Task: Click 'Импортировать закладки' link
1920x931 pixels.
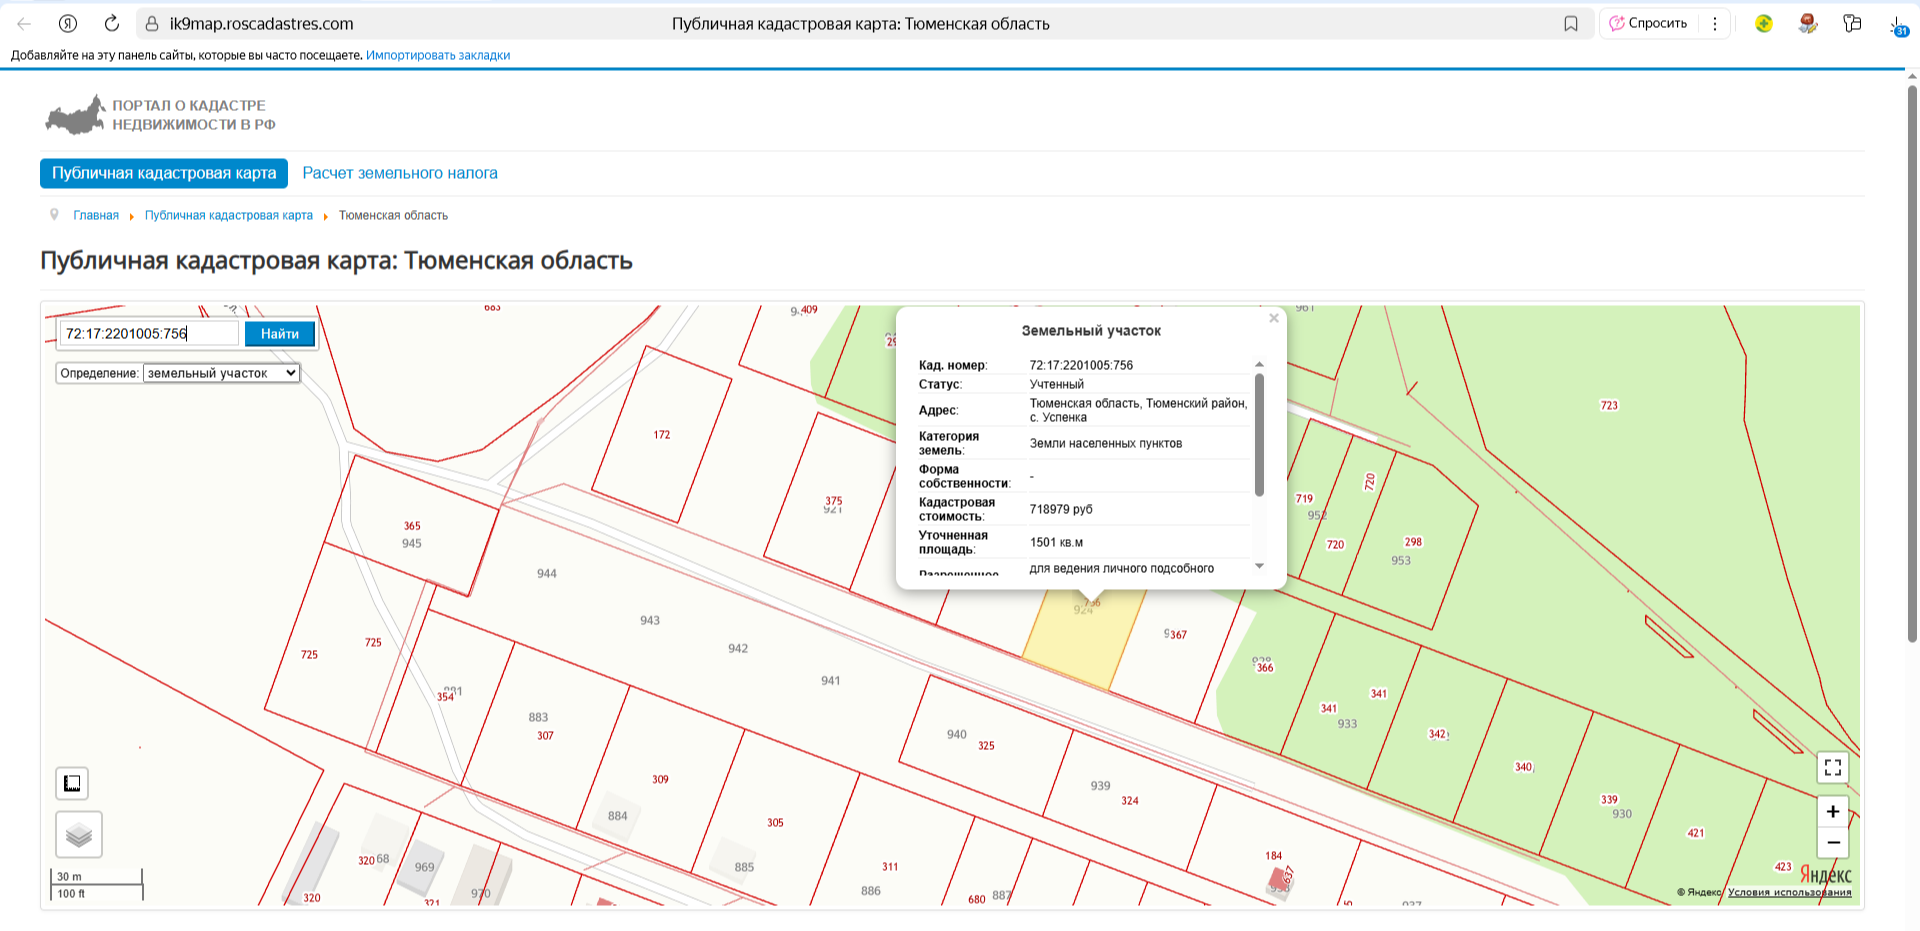Action: click(x=438, y=55)
